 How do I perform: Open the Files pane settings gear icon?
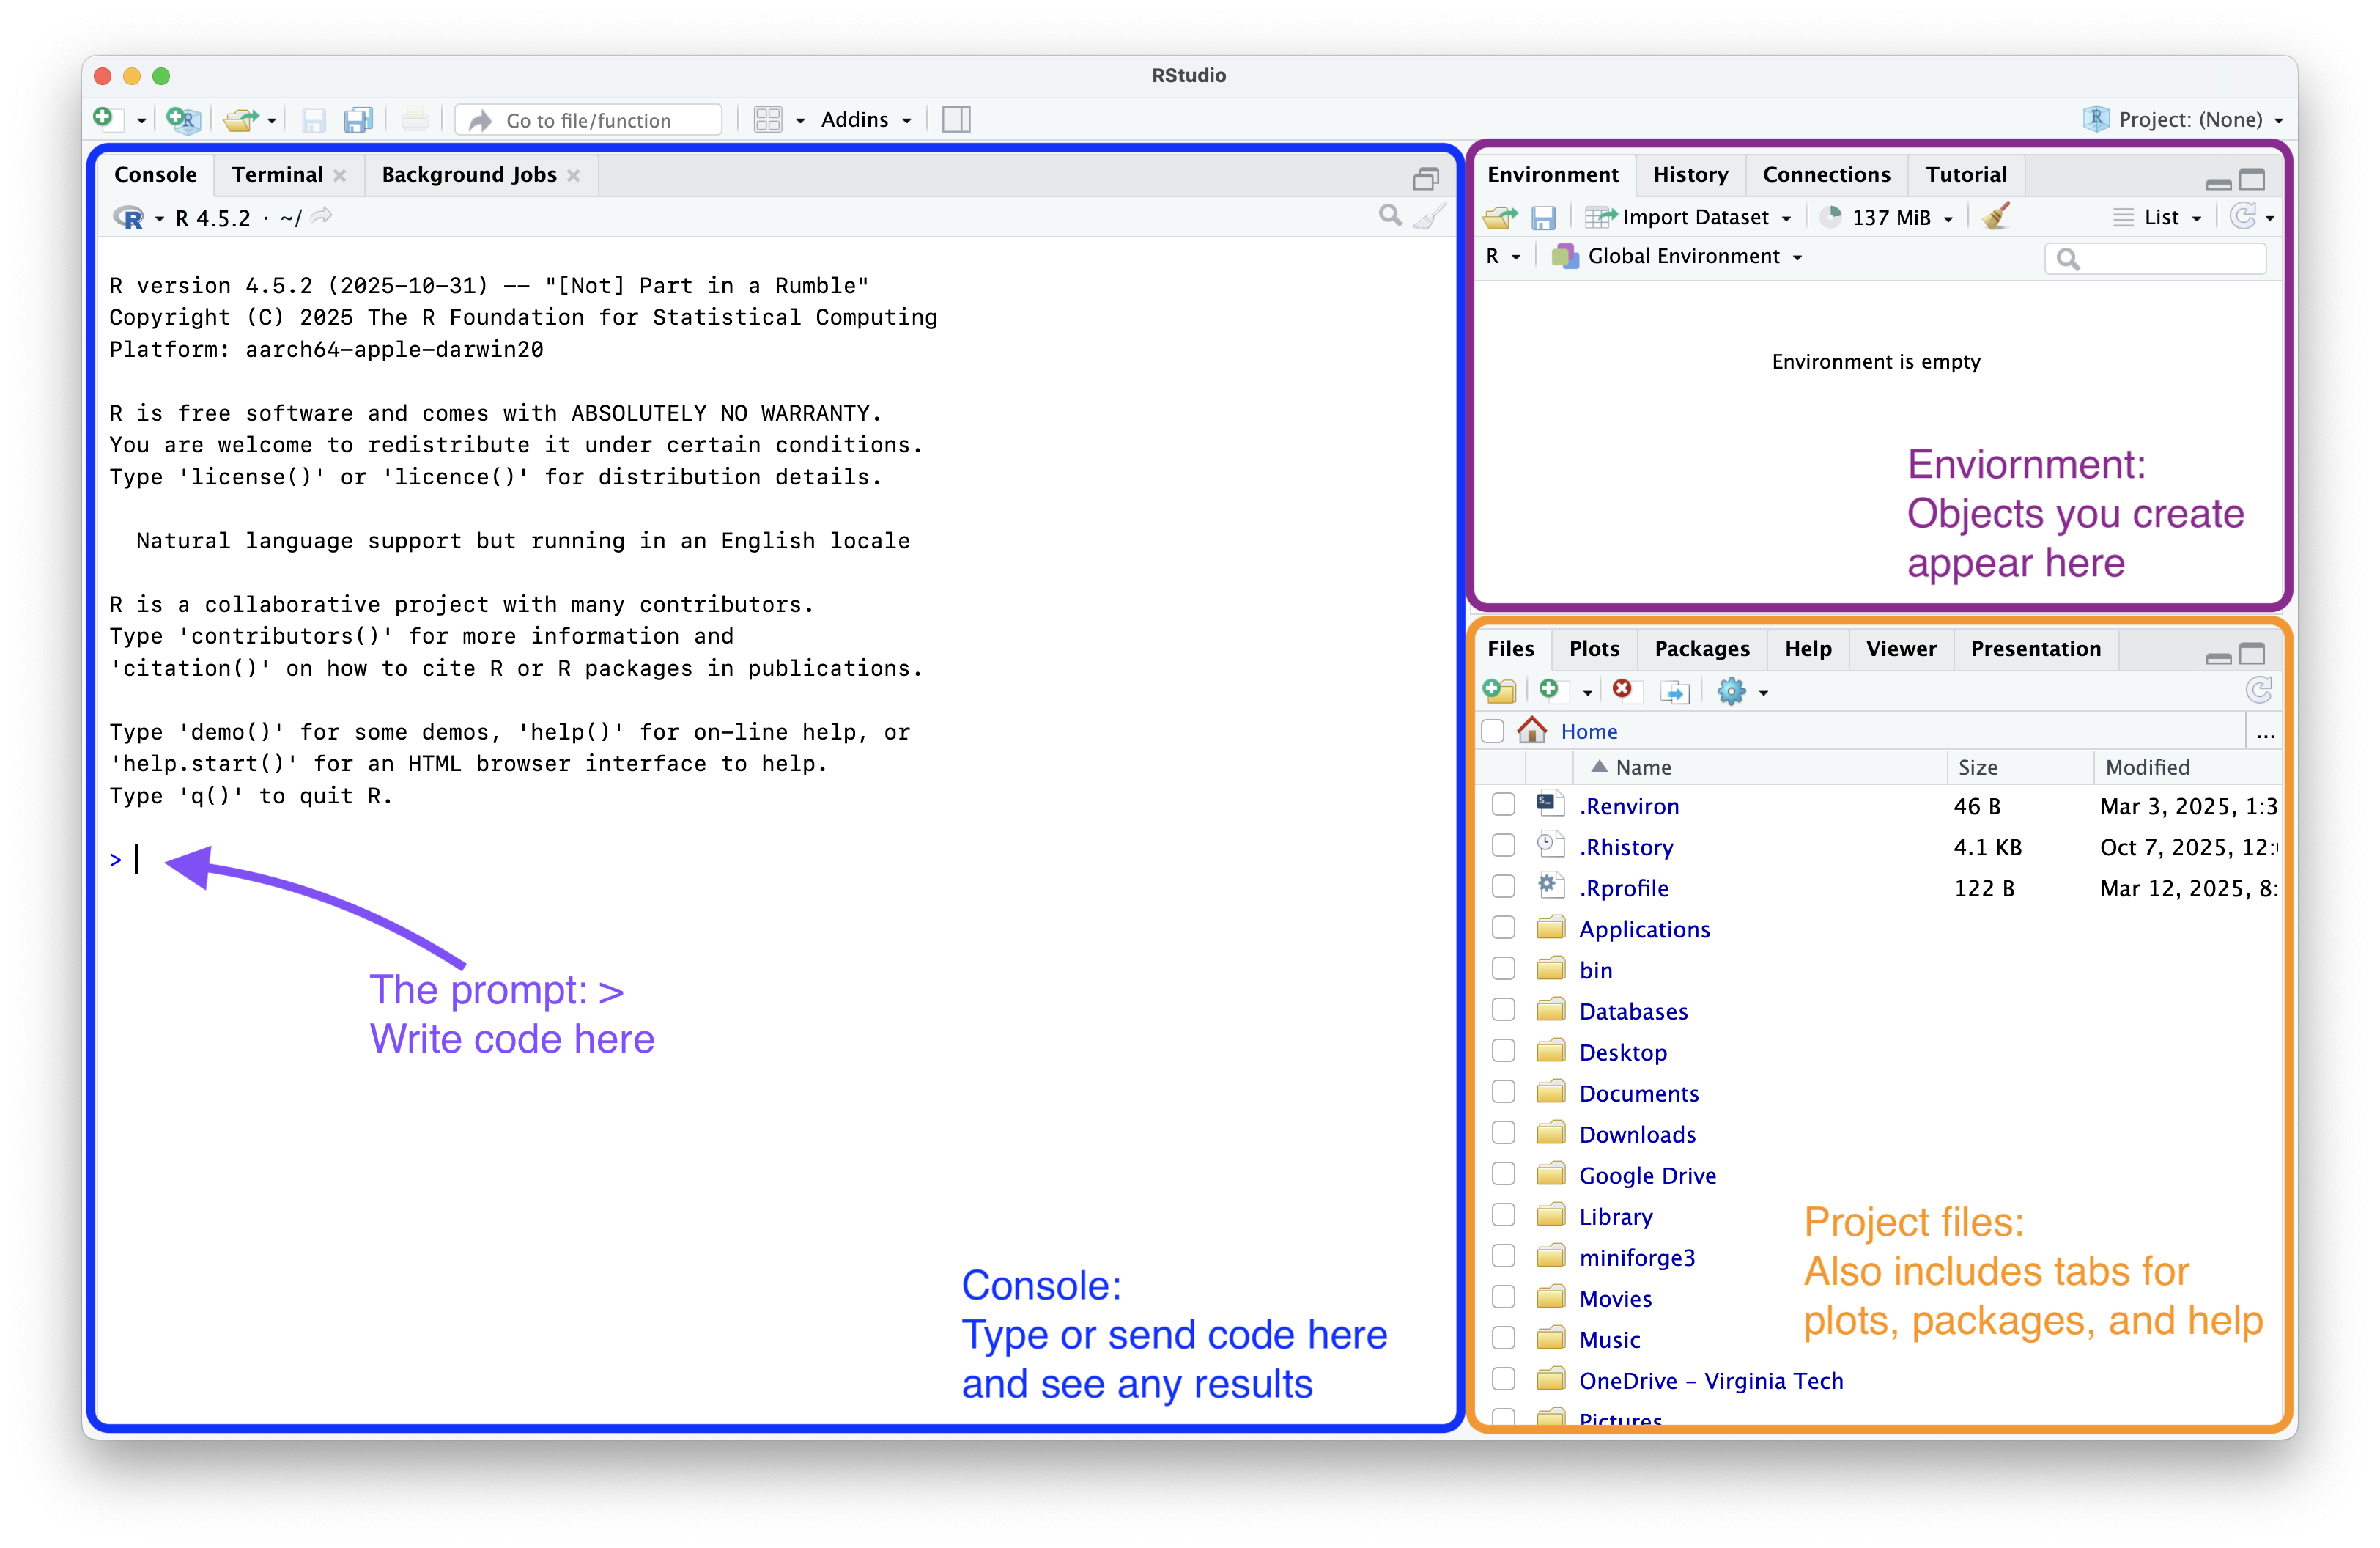[1734, 690]
